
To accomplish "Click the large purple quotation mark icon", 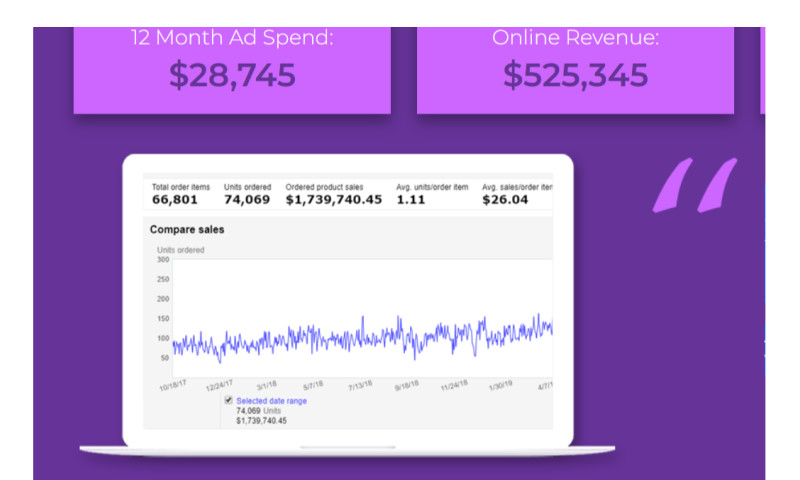I will click(x=696, y=186).
